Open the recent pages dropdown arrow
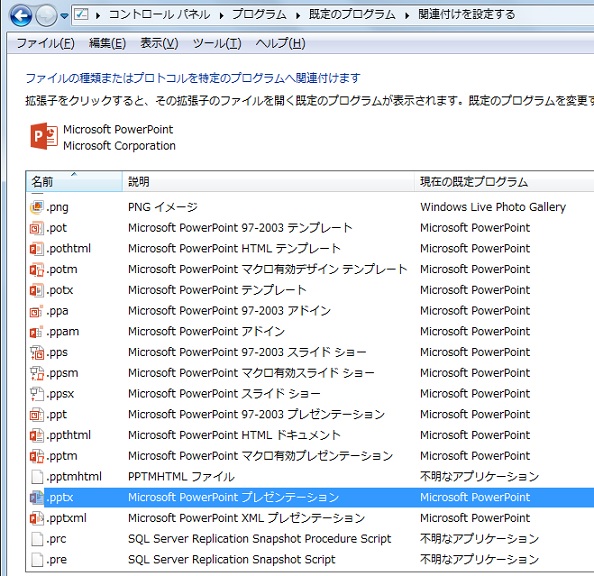Screen dimensions: 594x576 coord(64,16)
